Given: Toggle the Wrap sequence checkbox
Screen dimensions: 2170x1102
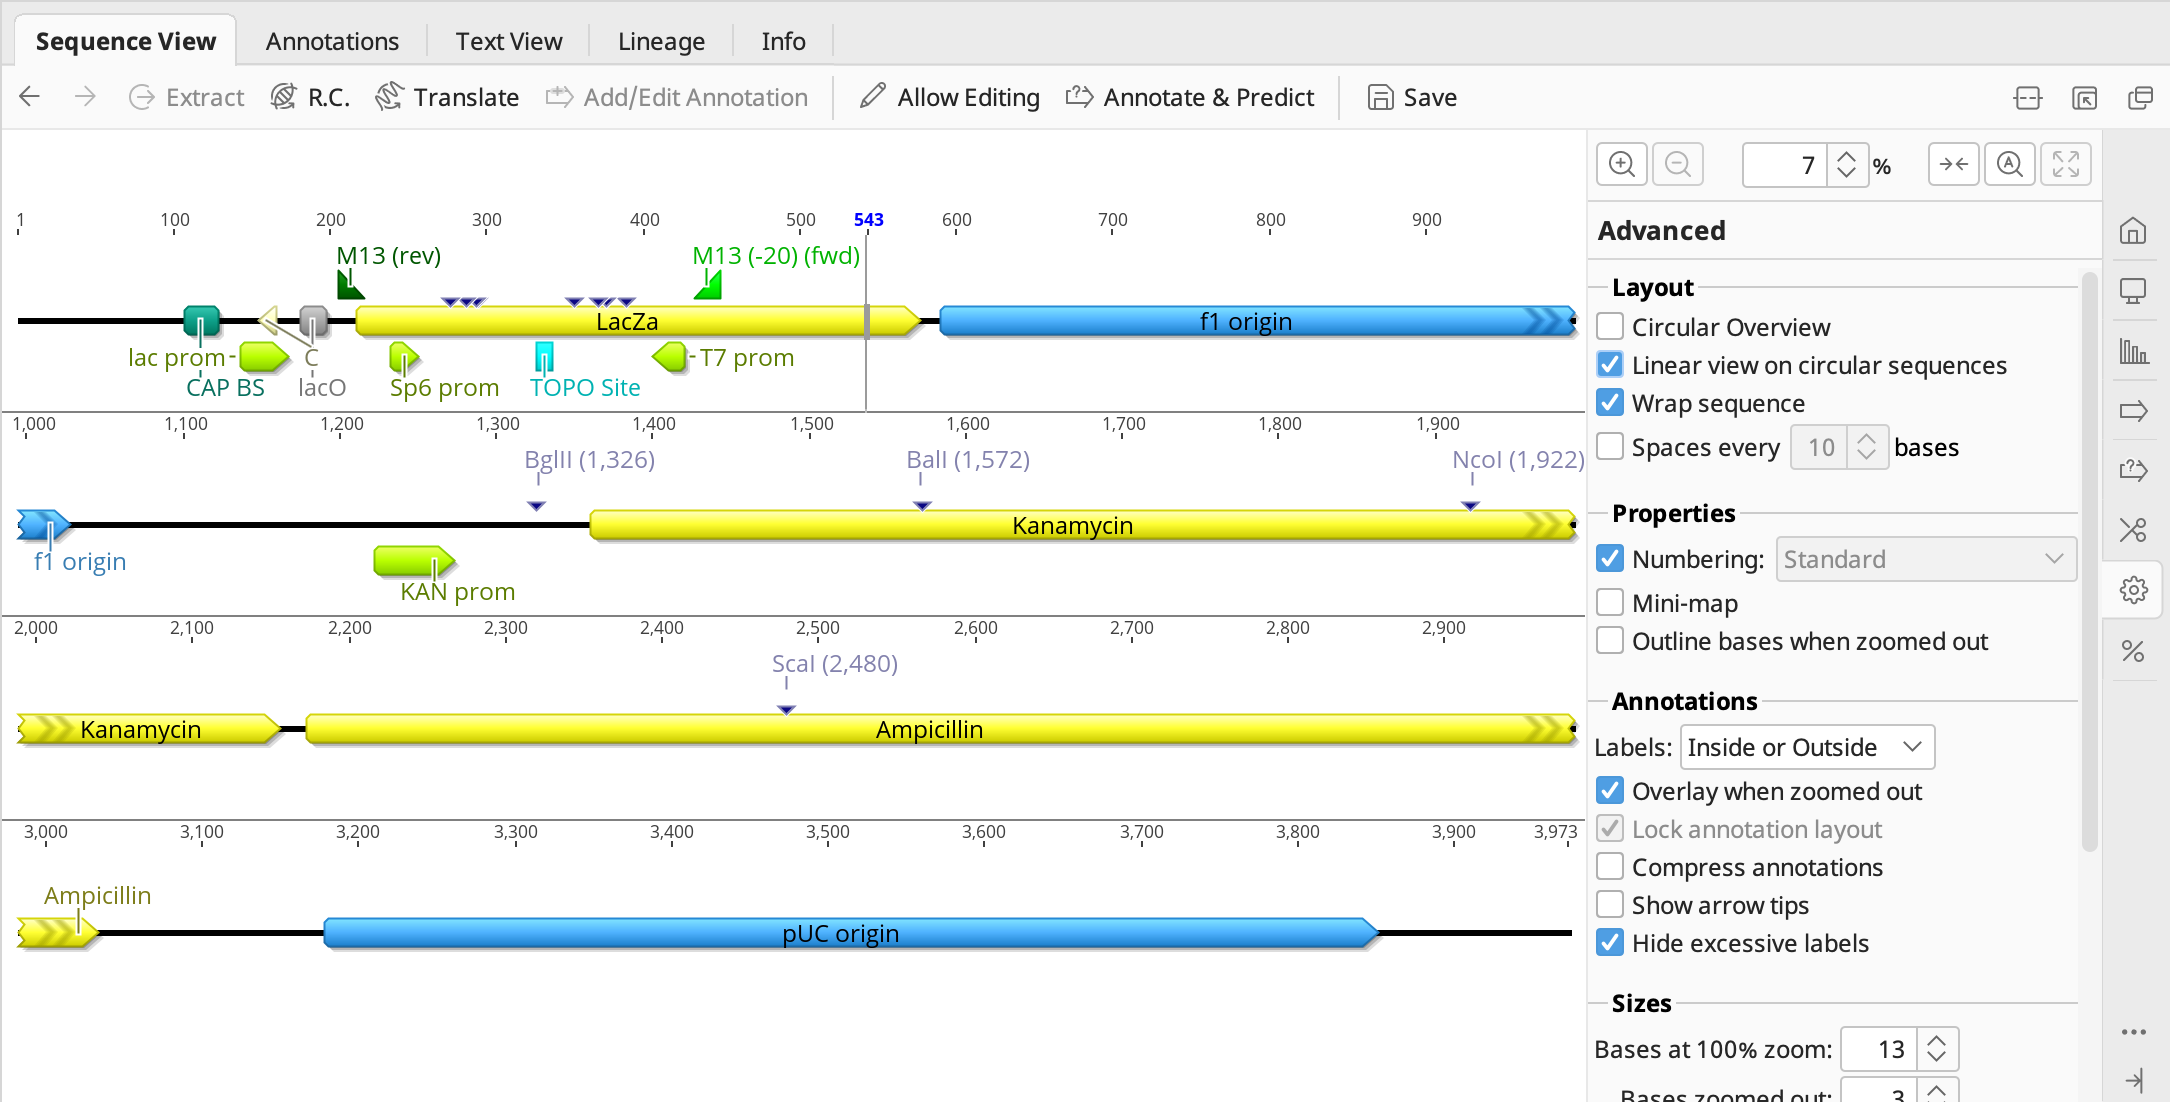Looking at the screenshot, I should coord(1610,403).
